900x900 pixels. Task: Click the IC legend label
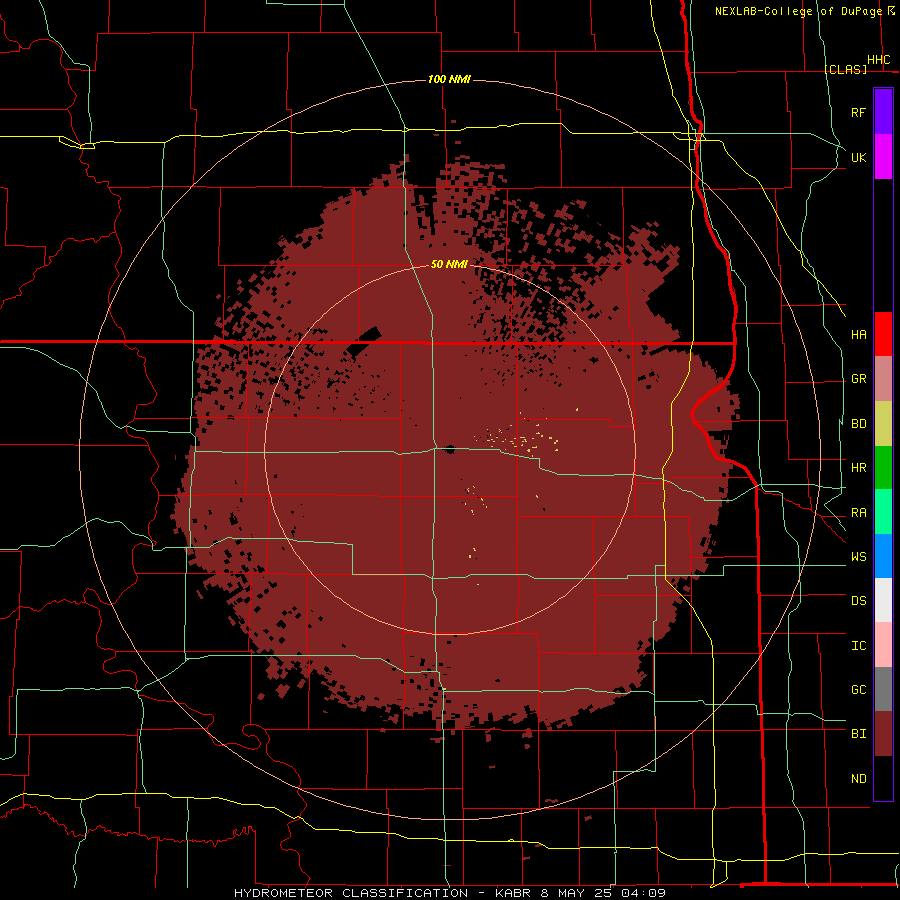tap(858, 646)
